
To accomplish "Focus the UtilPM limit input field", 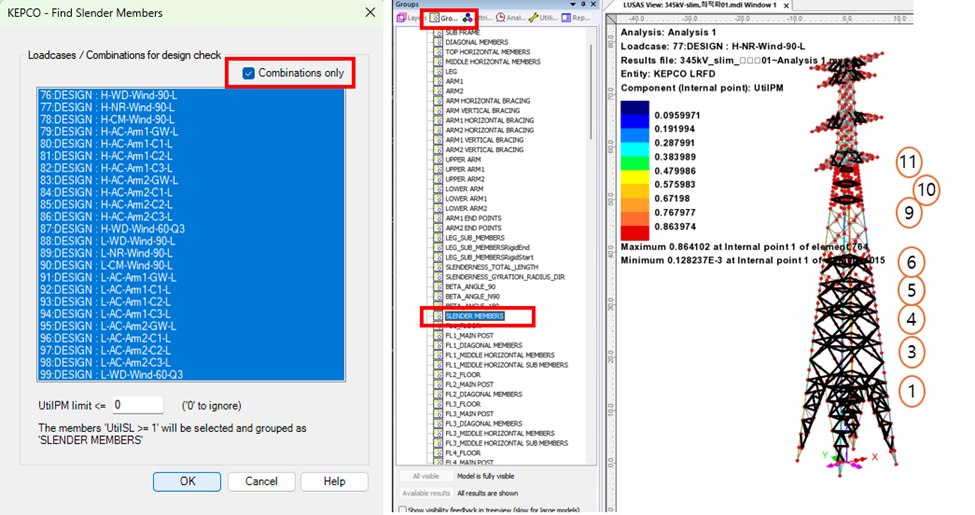I will point(137,405).
